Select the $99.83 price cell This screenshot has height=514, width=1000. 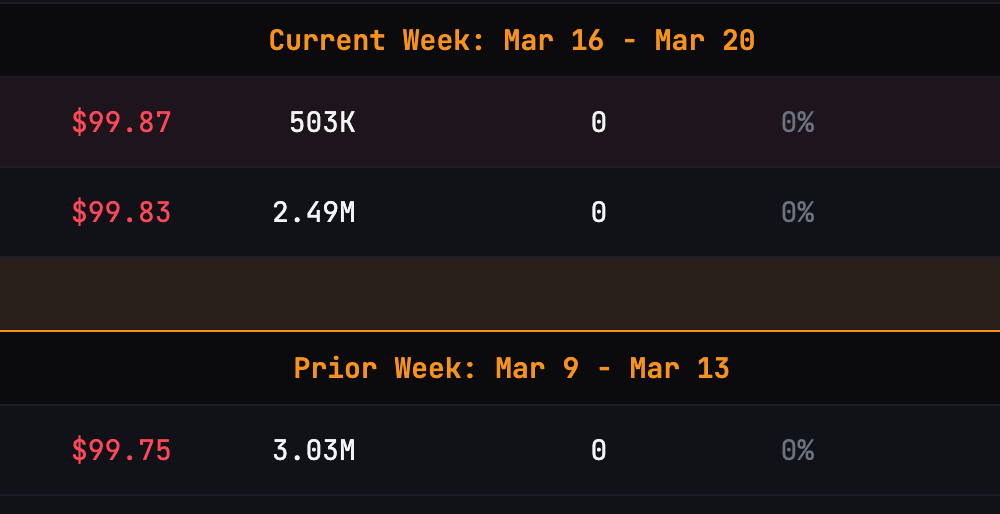tap(121, 213)
